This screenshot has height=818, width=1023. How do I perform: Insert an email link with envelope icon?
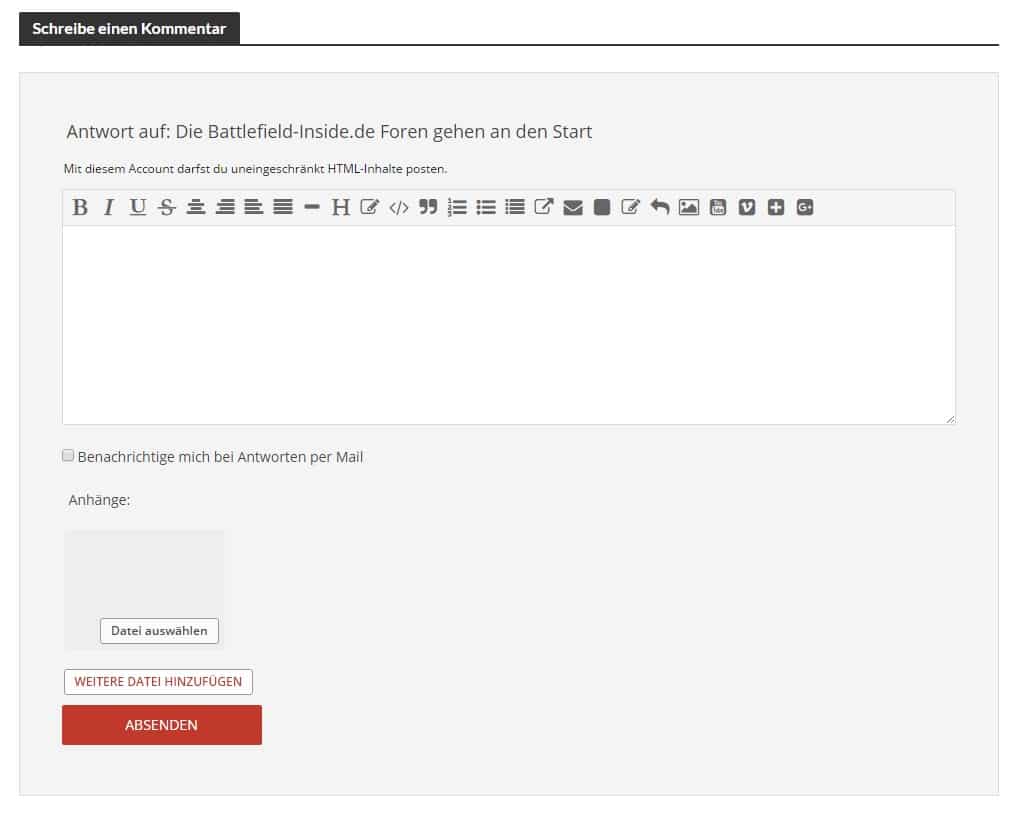[x=573, y=207]
